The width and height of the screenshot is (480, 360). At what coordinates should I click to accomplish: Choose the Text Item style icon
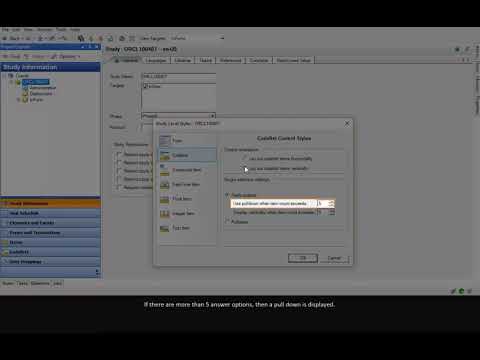165,228
